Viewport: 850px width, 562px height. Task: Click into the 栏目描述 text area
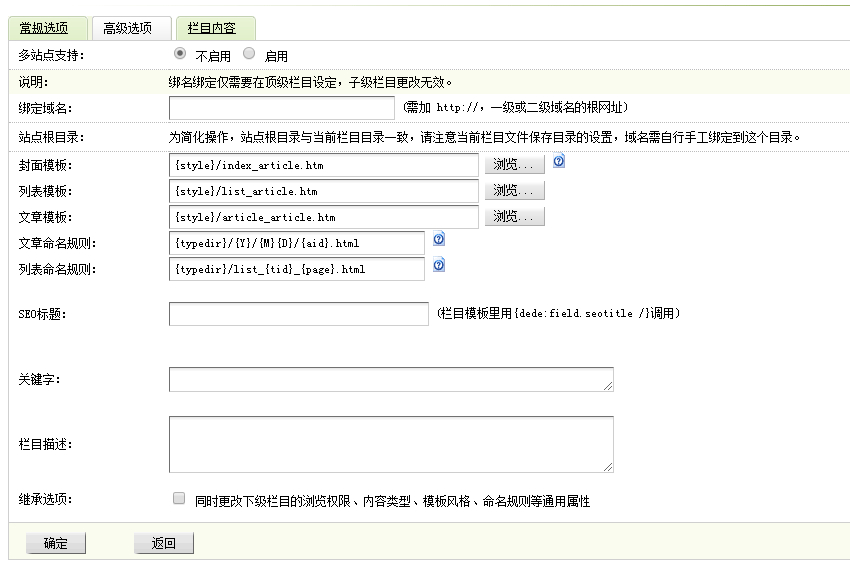coord(391,443)
